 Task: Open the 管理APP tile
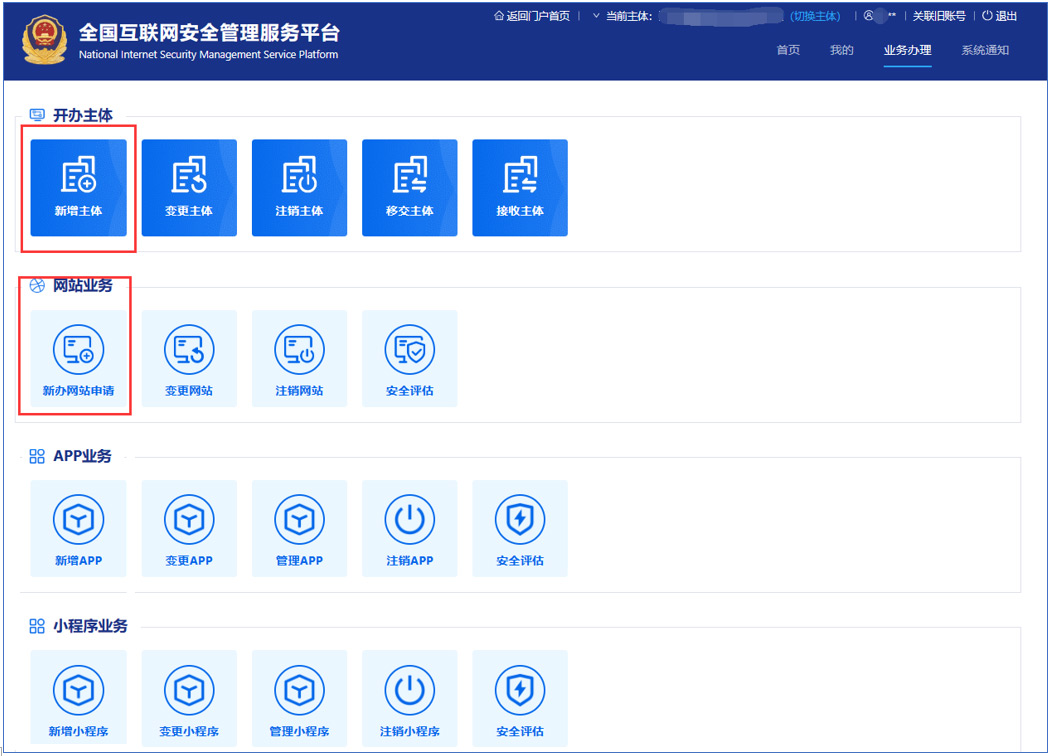click(299, 528)
